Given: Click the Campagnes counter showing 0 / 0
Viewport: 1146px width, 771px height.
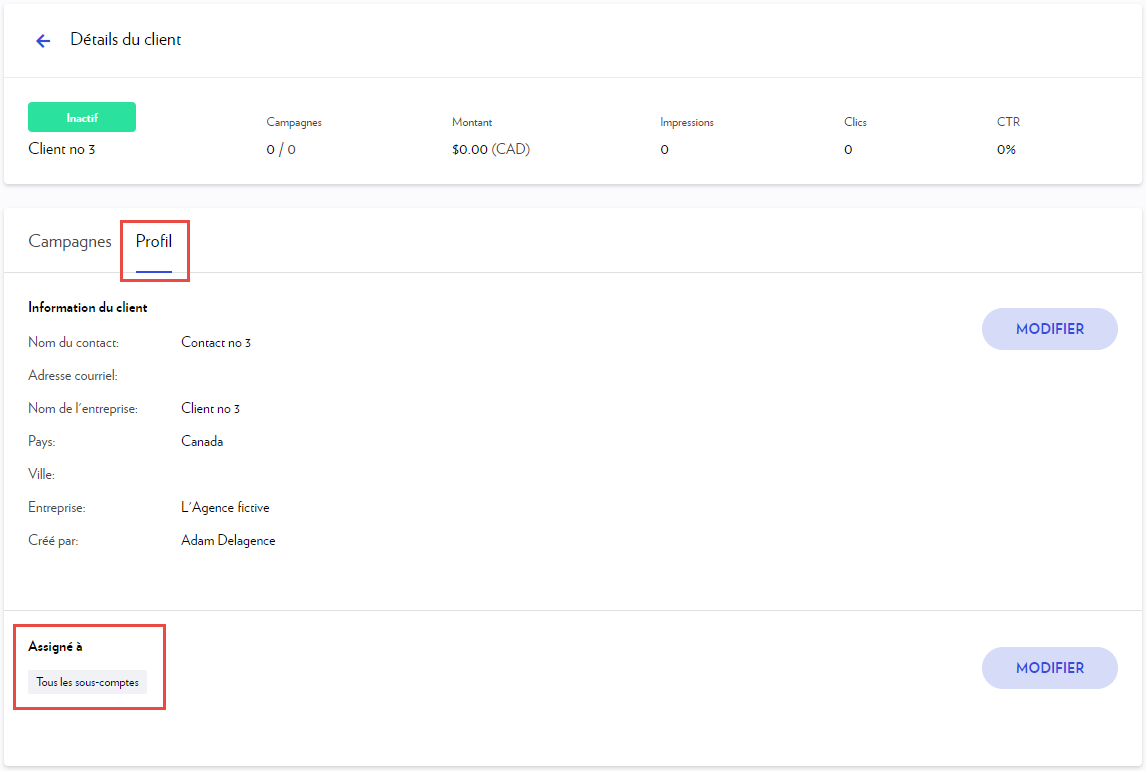Looking at the screenshot, I should coord(277,149).
